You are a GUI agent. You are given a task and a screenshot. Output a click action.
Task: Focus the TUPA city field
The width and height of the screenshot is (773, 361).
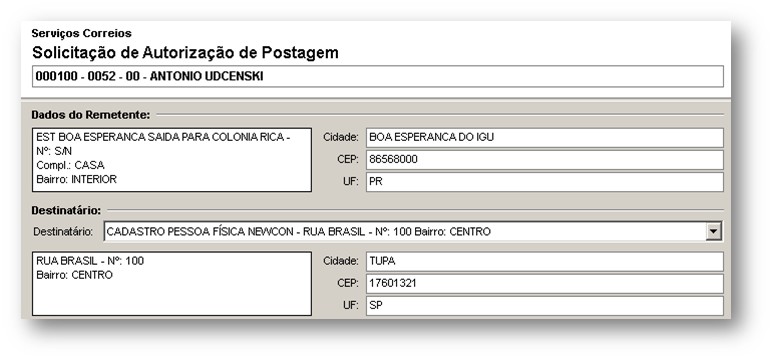click(x=545, y=261)
